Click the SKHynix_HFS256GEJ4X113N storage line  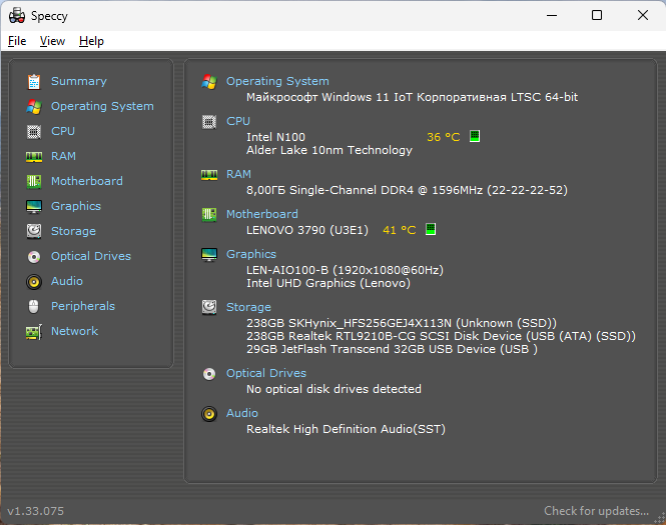pos(401,323)
